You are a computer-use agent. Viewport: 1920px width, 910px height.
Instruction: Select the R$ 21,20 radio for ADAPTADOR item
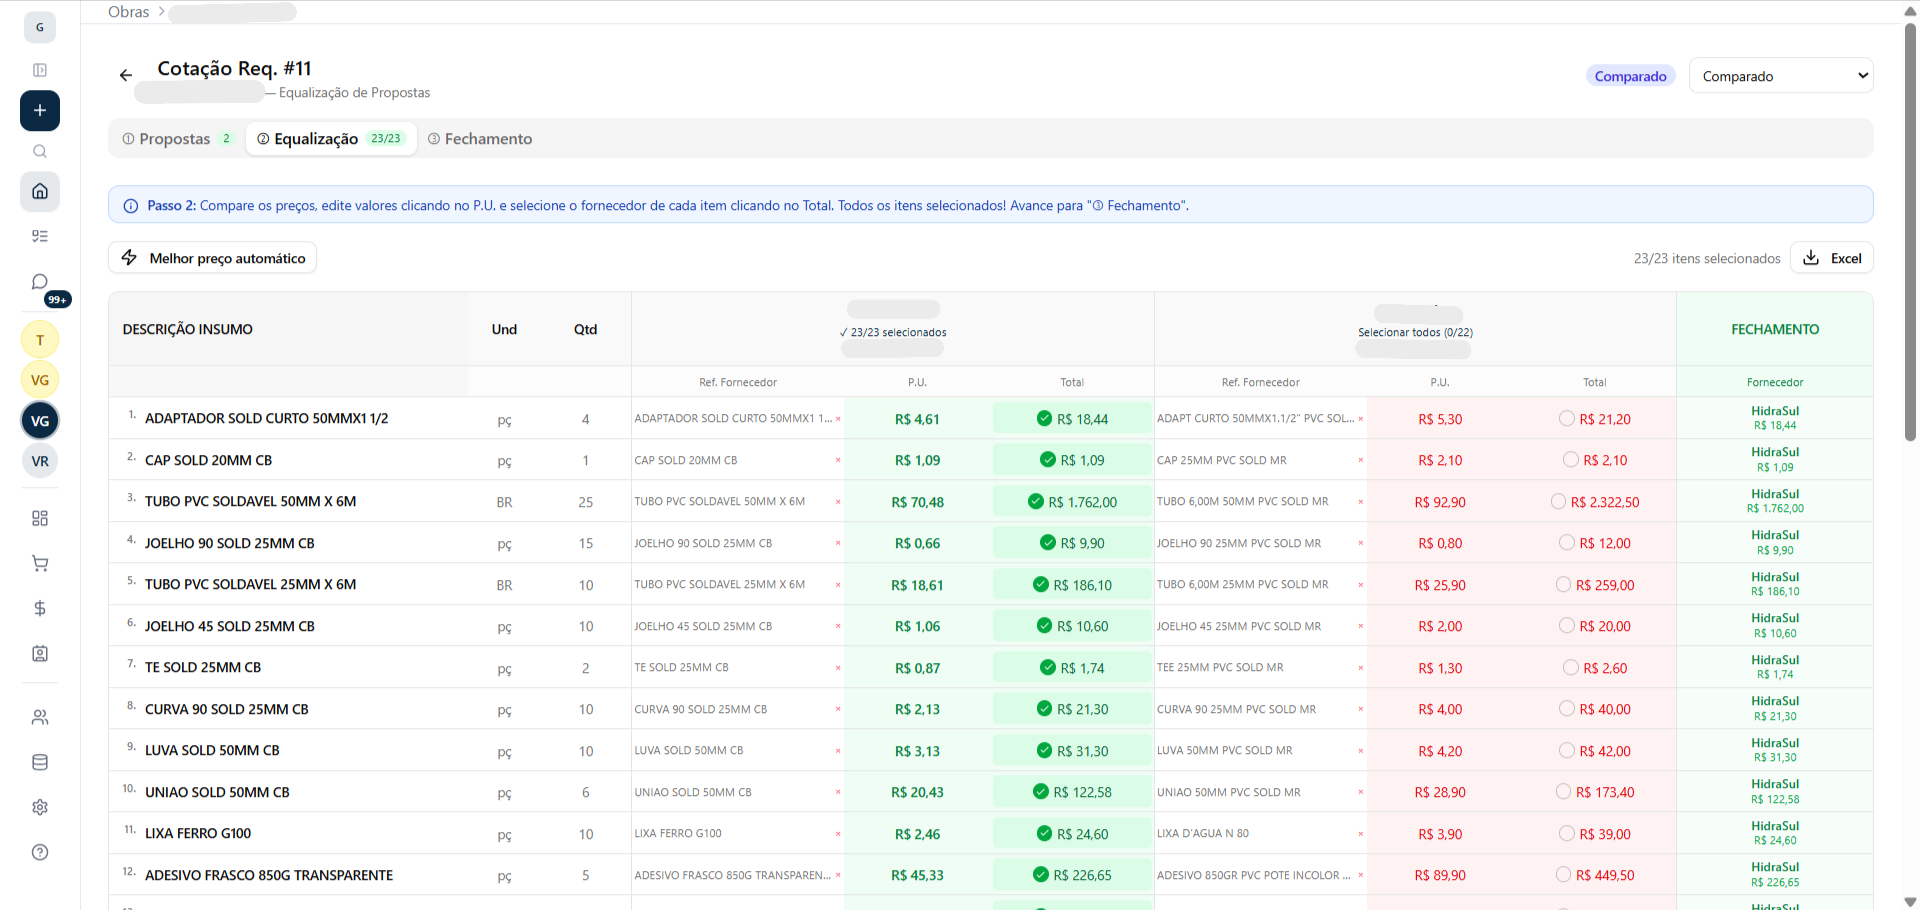click(1567, 419)
